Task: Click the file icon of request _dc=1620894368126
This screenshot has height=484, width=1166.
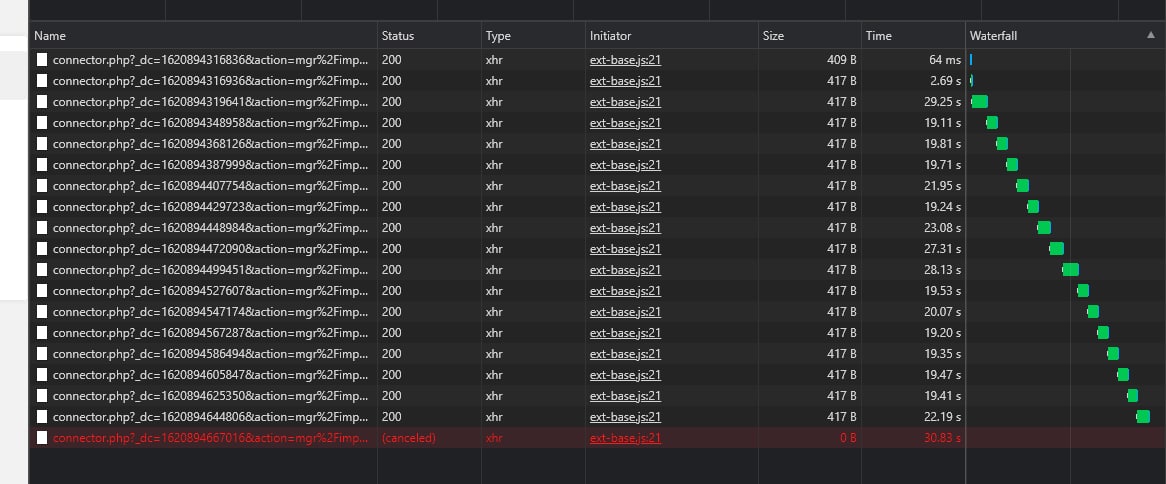Action: (42, 143)
